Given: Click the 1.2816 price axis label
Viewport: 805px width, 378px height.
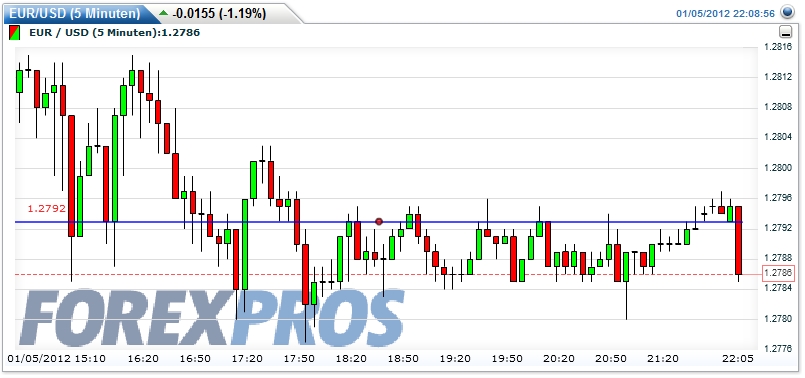Looking at the screenshot, I should (777, 47).
